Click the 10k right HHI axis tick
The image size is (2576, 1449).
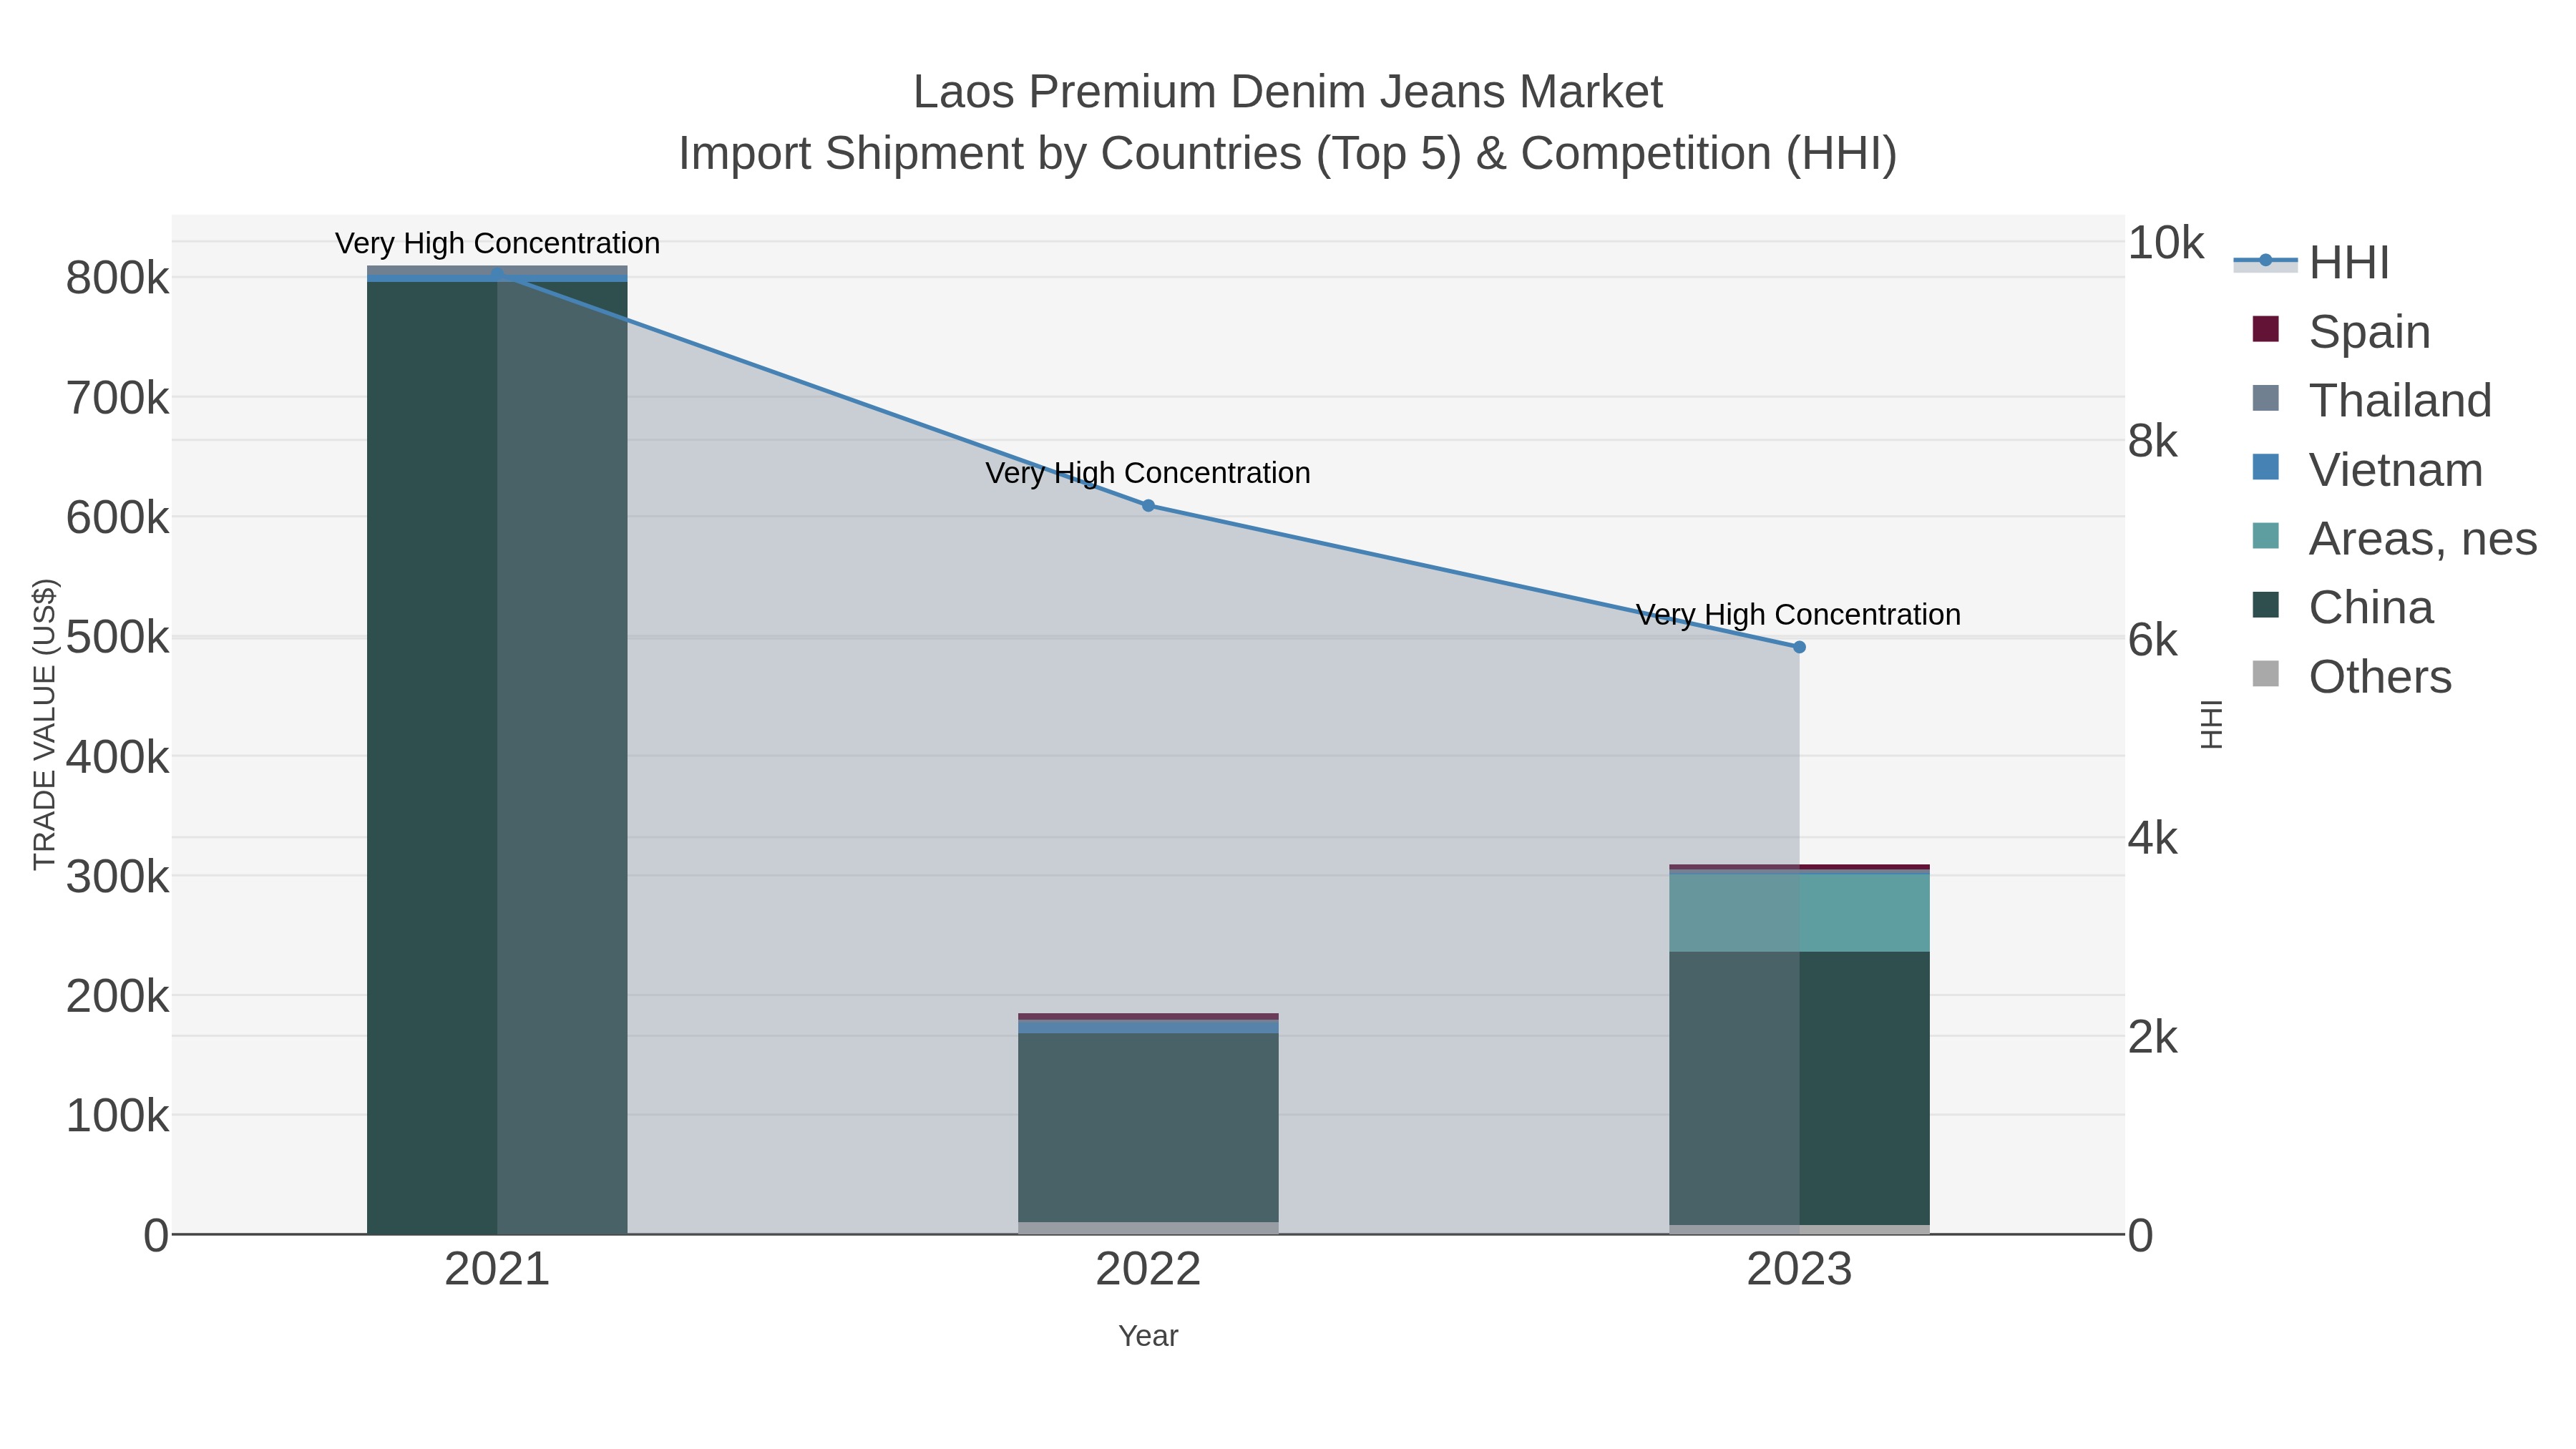(x=2166, y=243)
